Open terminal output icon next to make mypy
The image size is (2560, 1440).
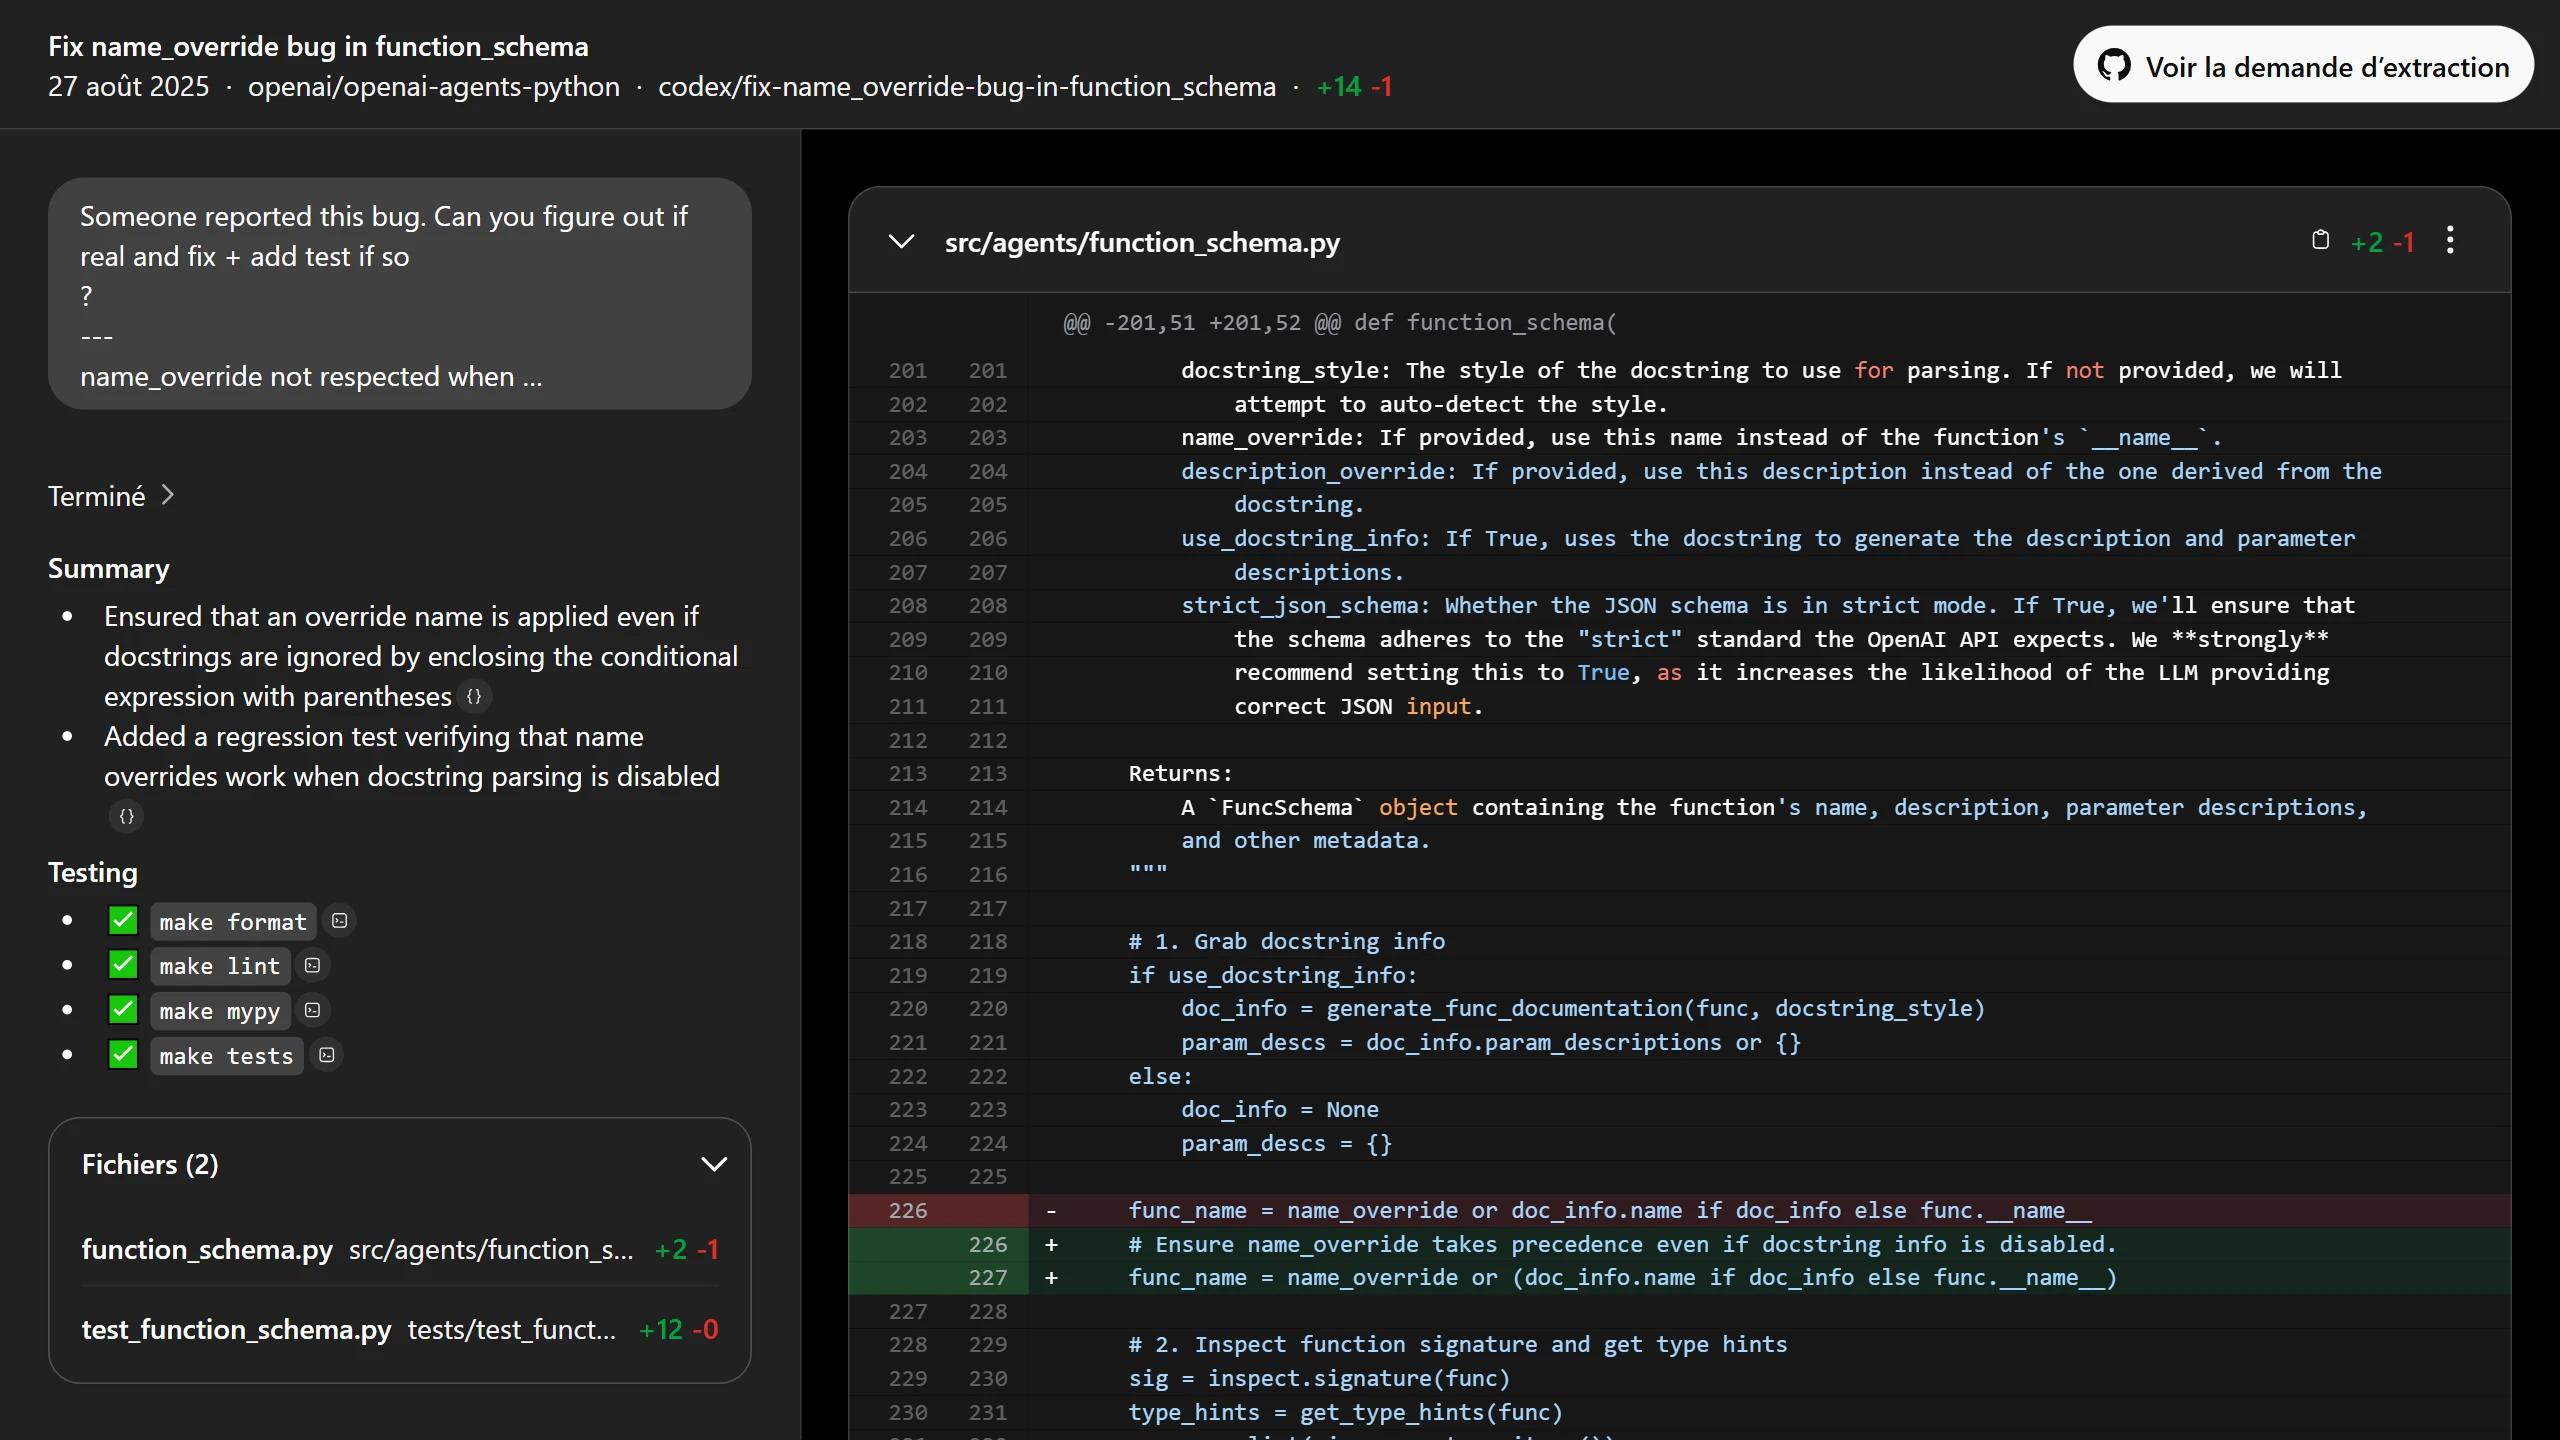click(x=312, y=1010)
